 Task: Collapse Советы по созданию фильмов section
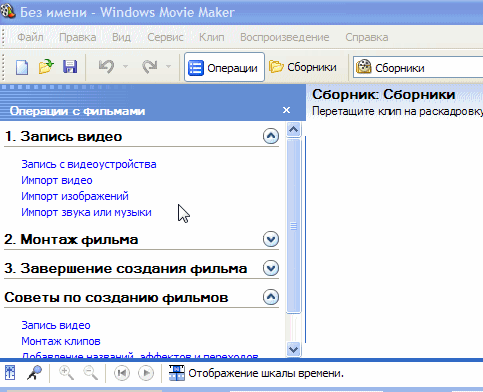[271, 297]
